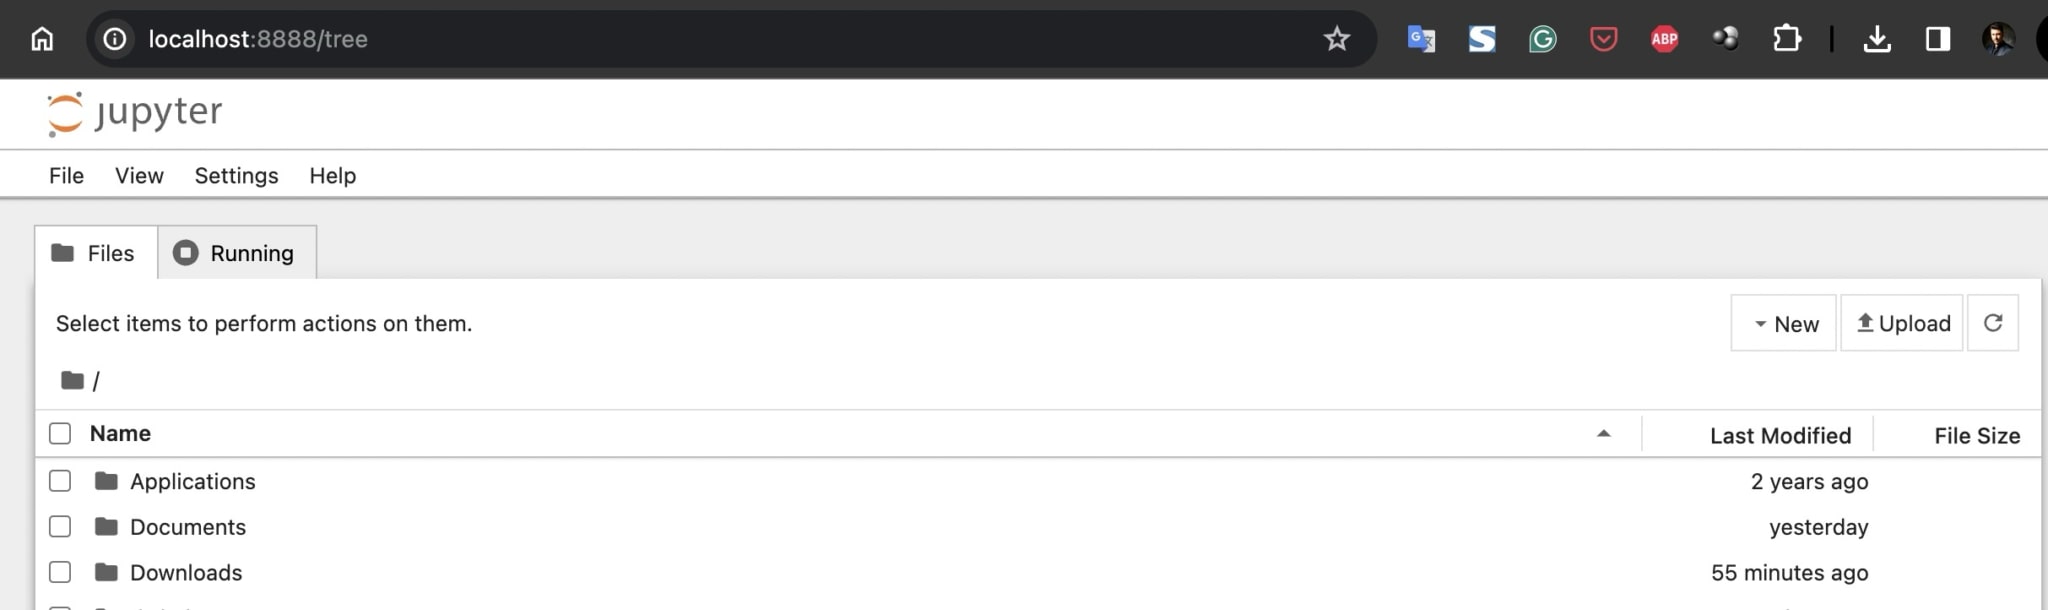Refresh the file list
The height and width of the screenshot is (610, 2048).
[x=1993, y=322]
